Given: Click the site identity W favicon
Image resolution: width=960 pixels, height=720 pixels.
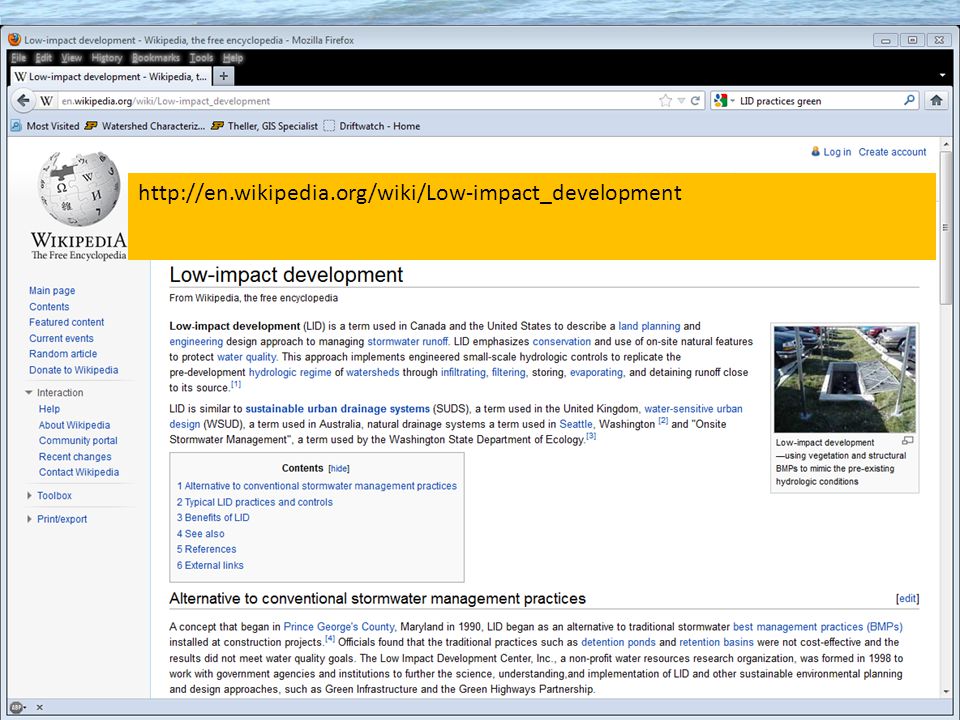Looking at the screenshot, I should [x=47, y=100].
